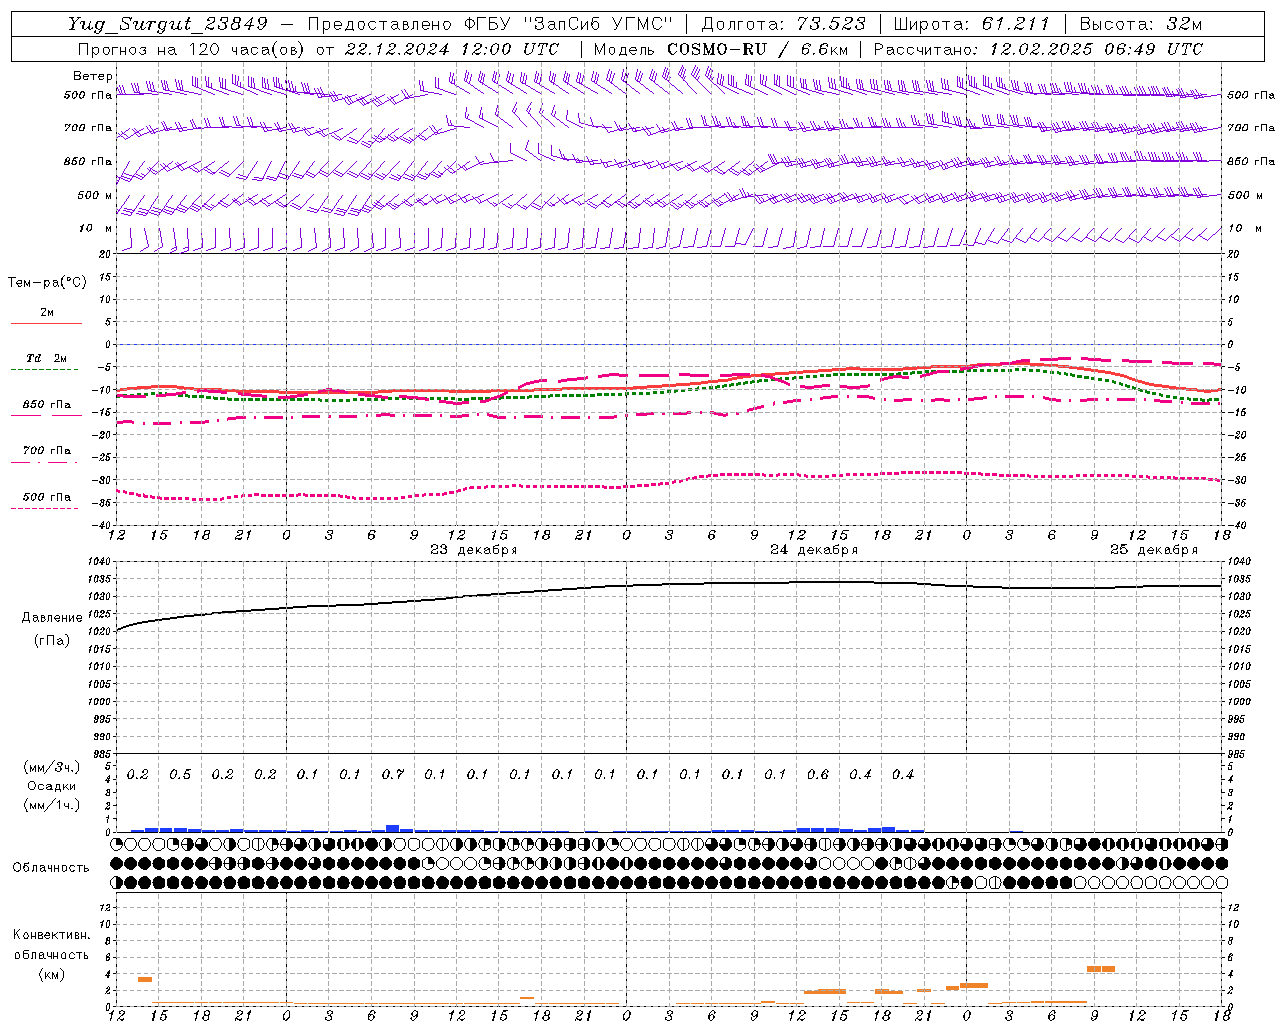1280x1024 pixels.
Task: Click the (гПа) unit label under Давление
Action: [52, 640]
